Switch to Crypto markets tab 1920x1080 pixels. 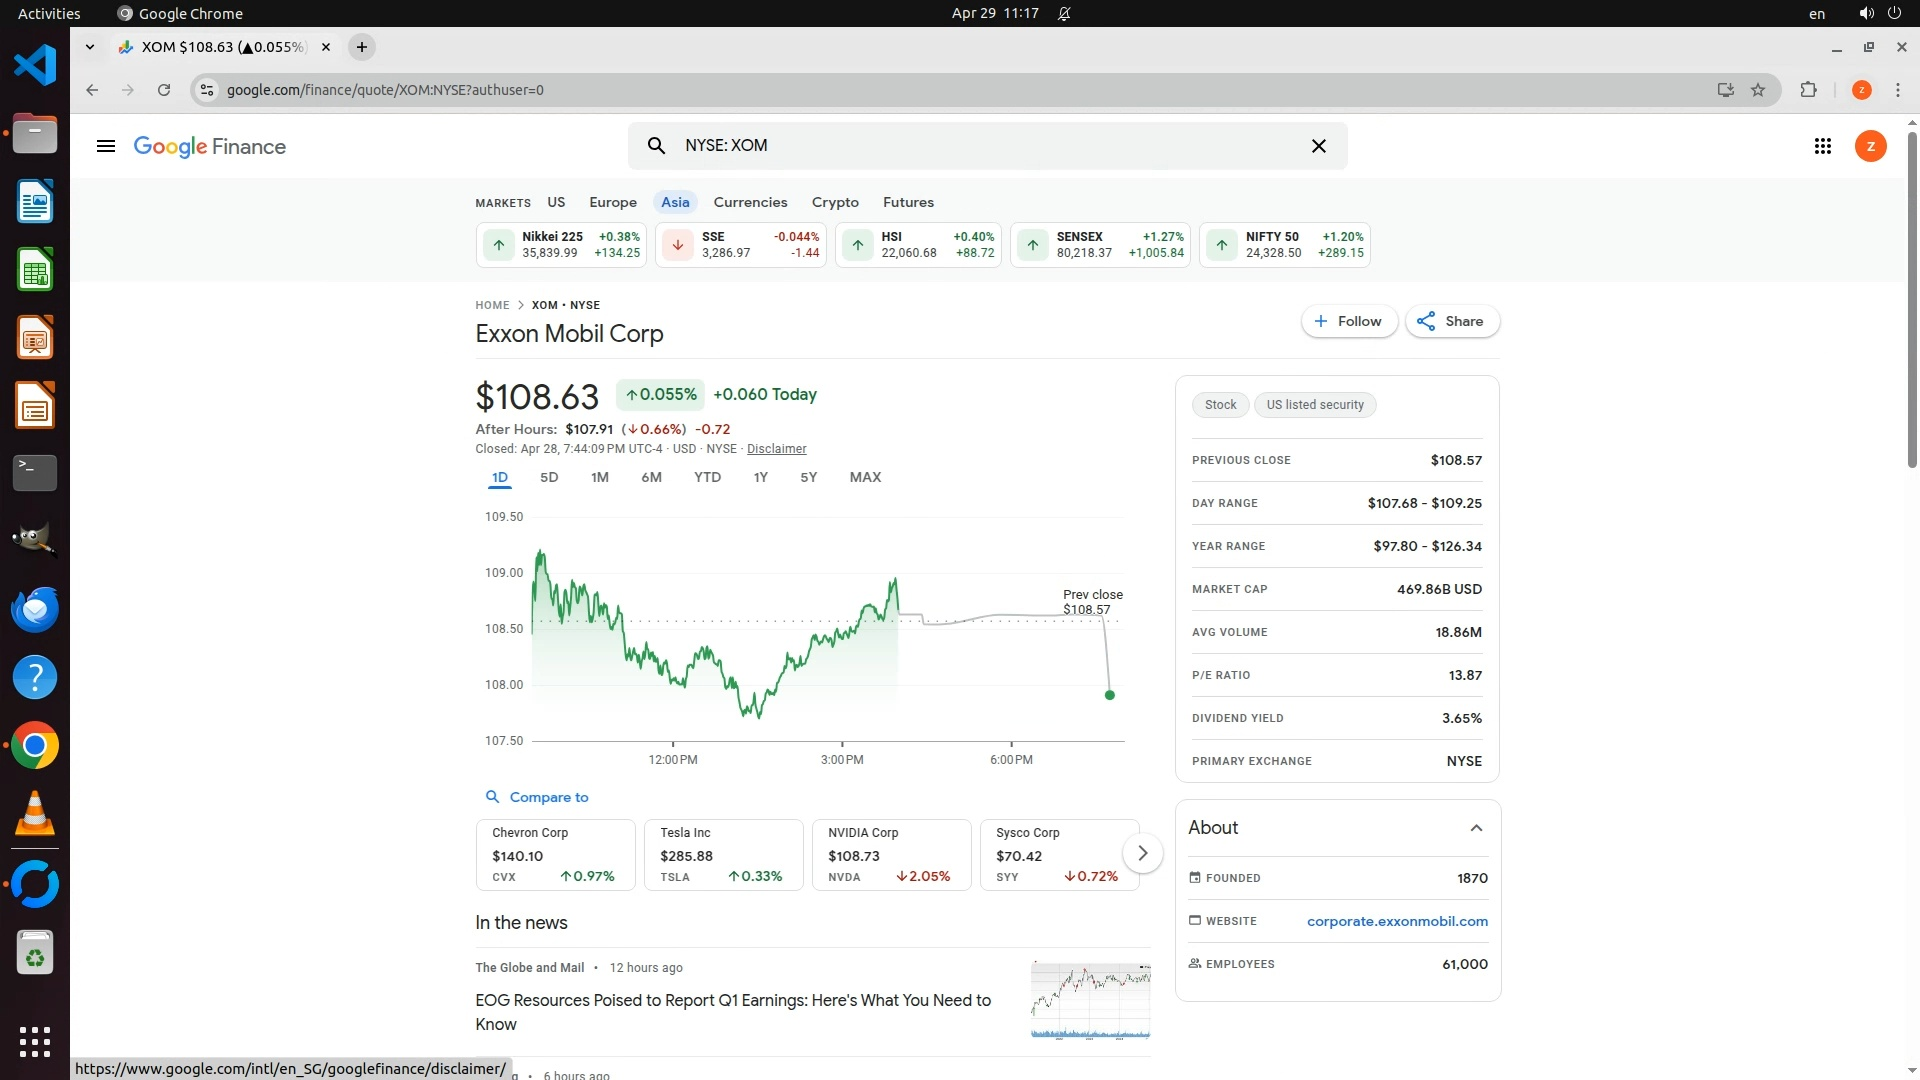coord(835,202)
